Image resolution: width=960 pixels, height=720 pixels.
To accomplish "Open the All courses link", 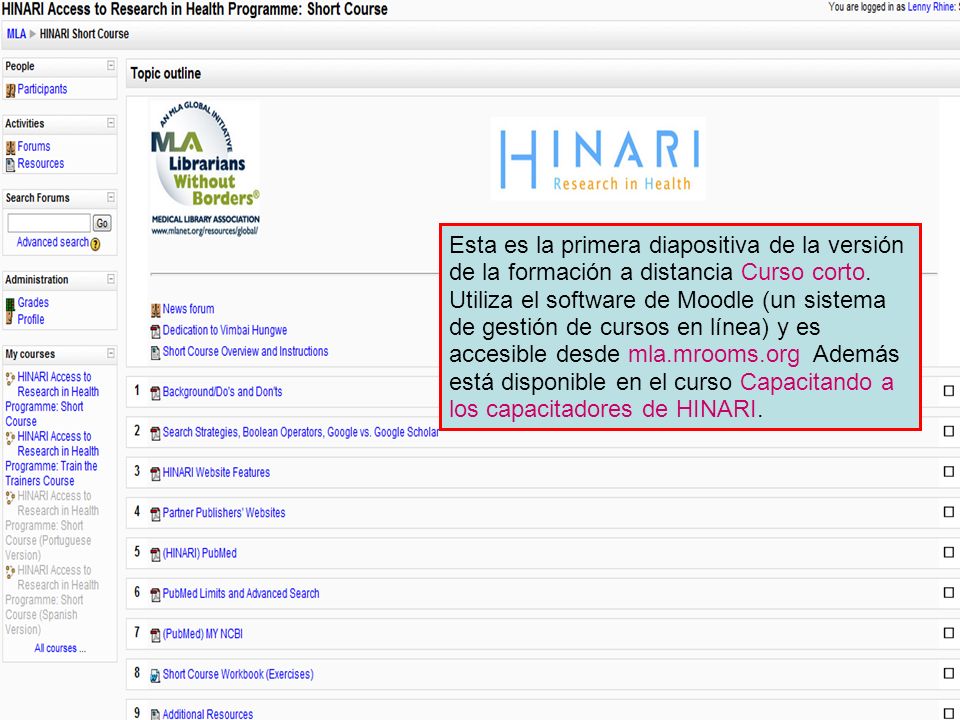I will pos(60,648).
